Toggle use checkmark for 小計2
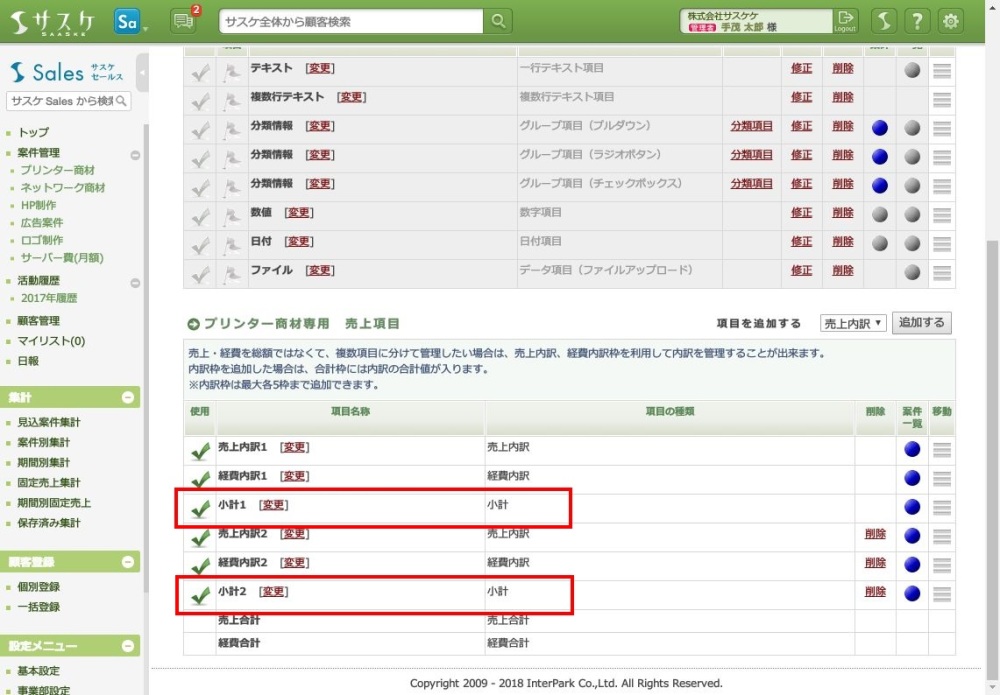This screenshot has width=1000, height=695. [200, 595]
